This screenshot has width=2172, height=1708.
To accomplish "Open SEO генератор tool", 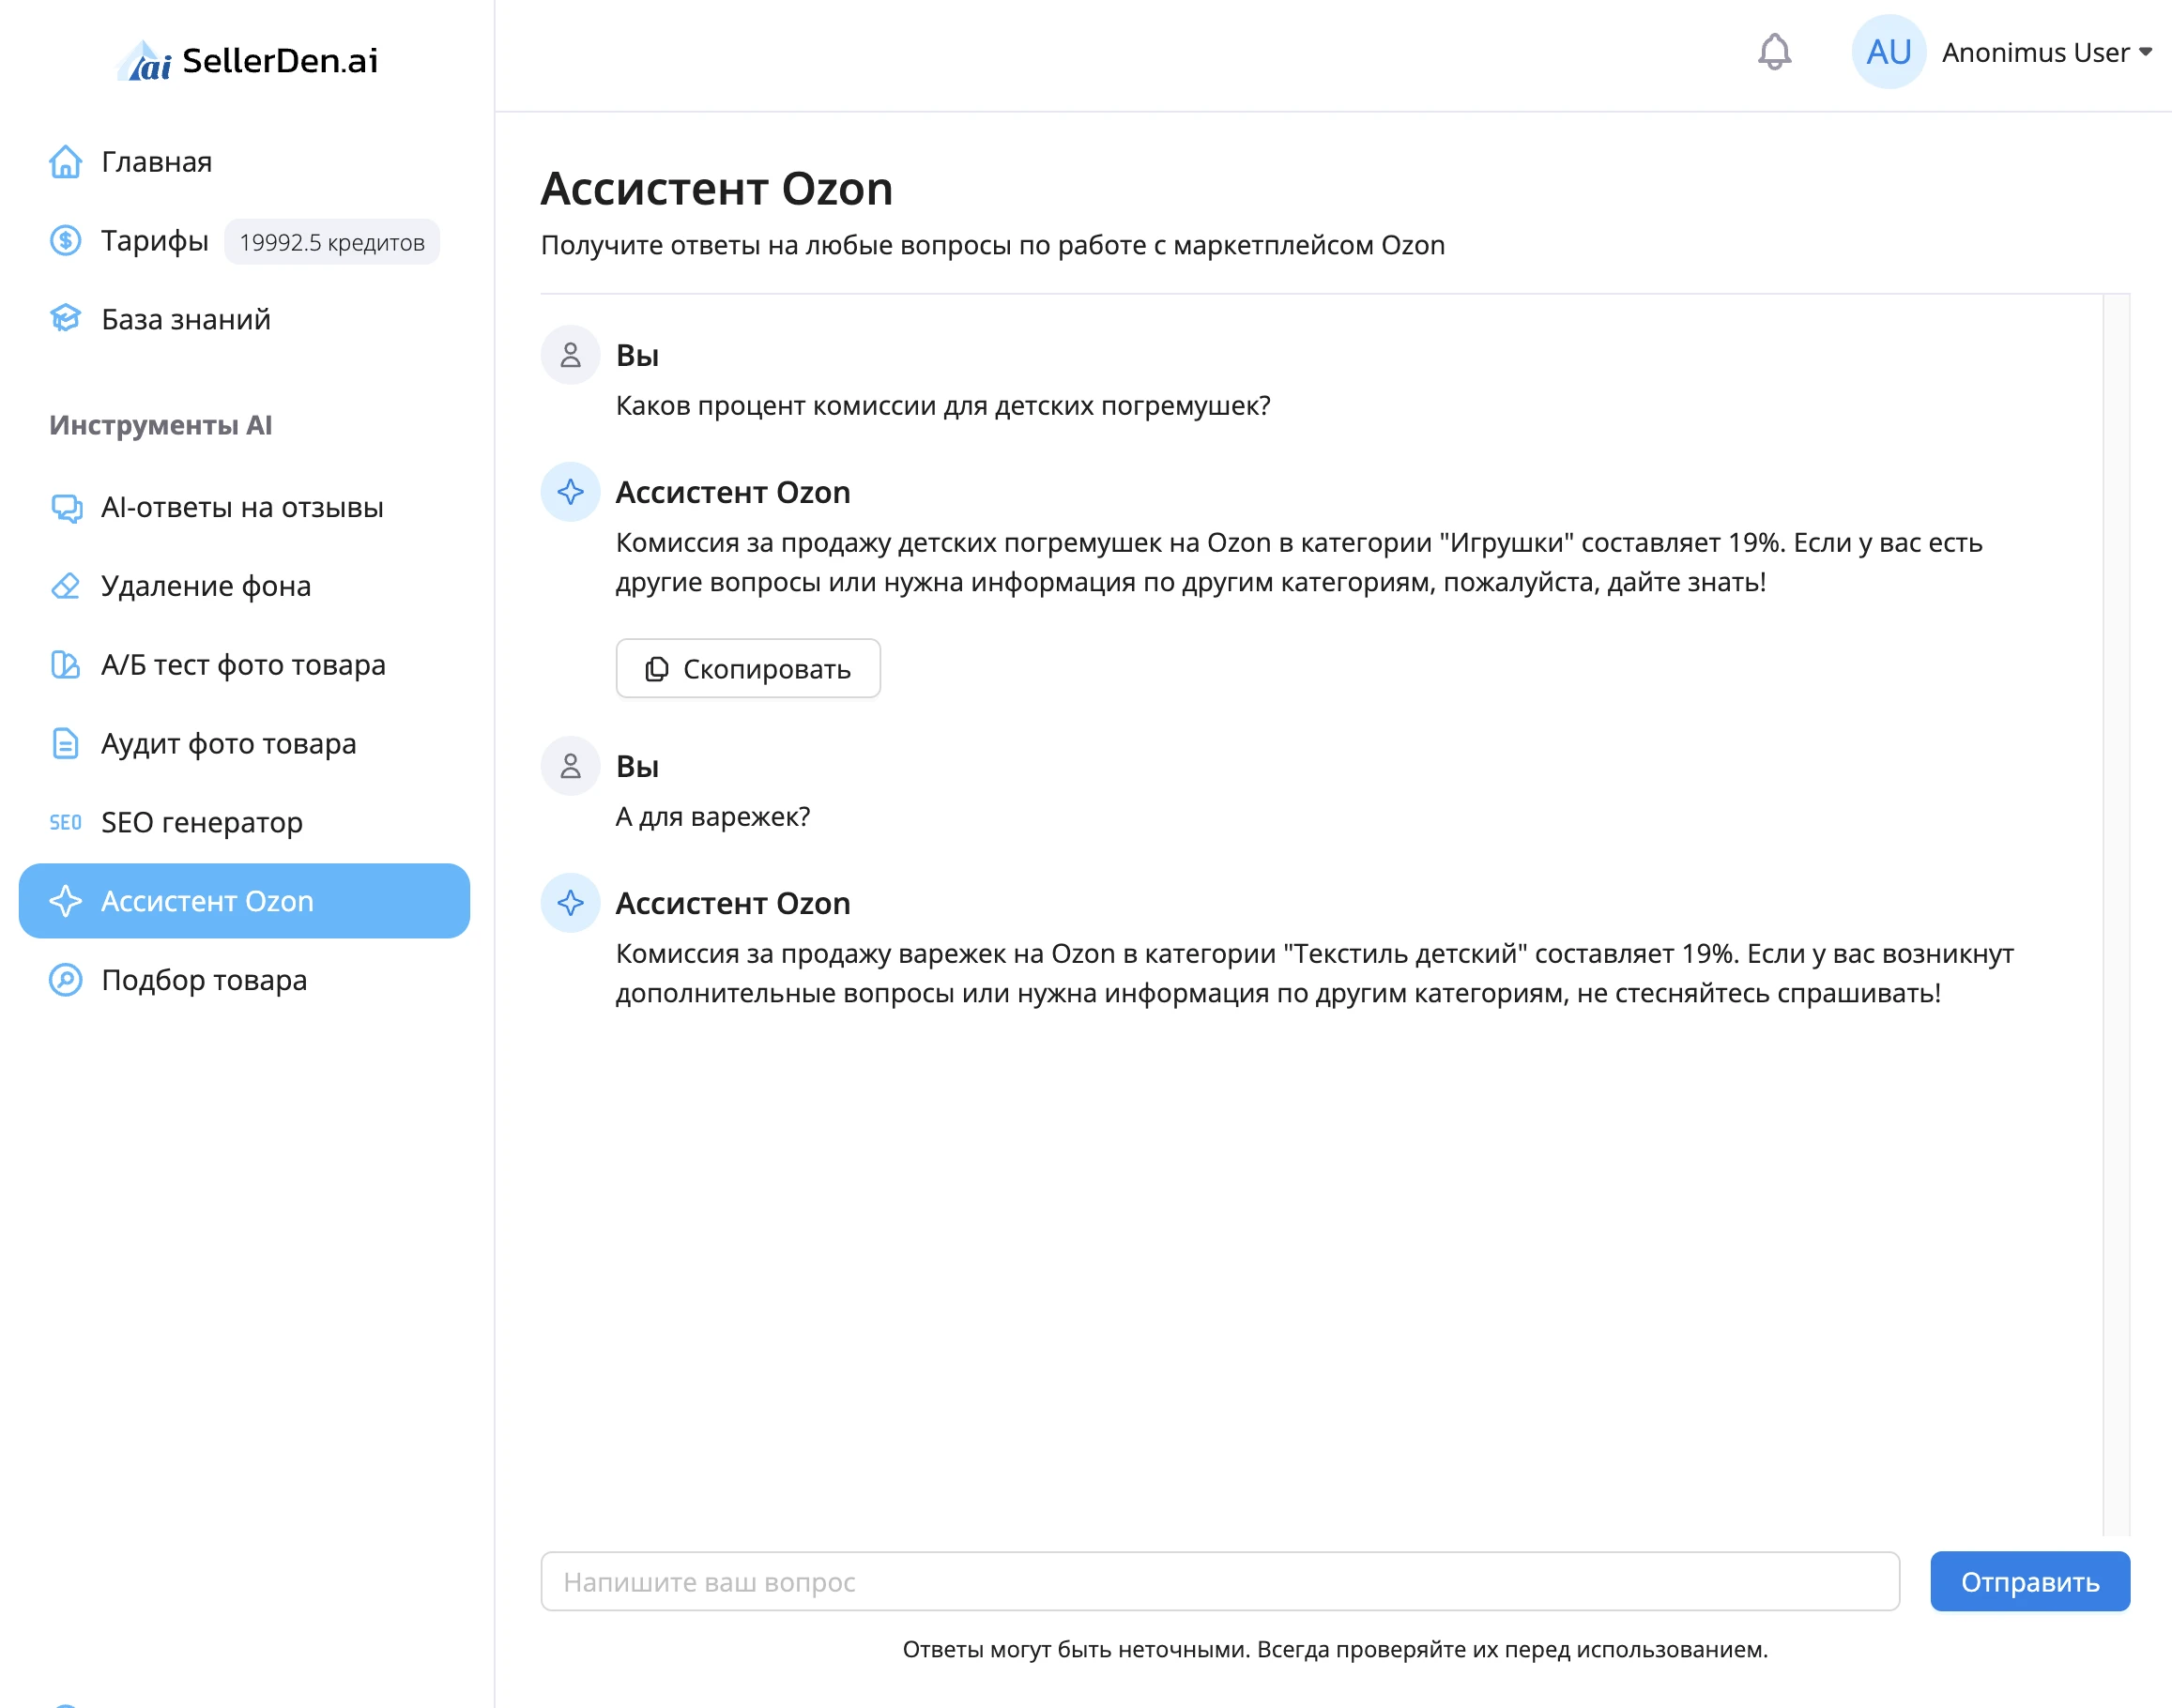I will pos(202,822).
